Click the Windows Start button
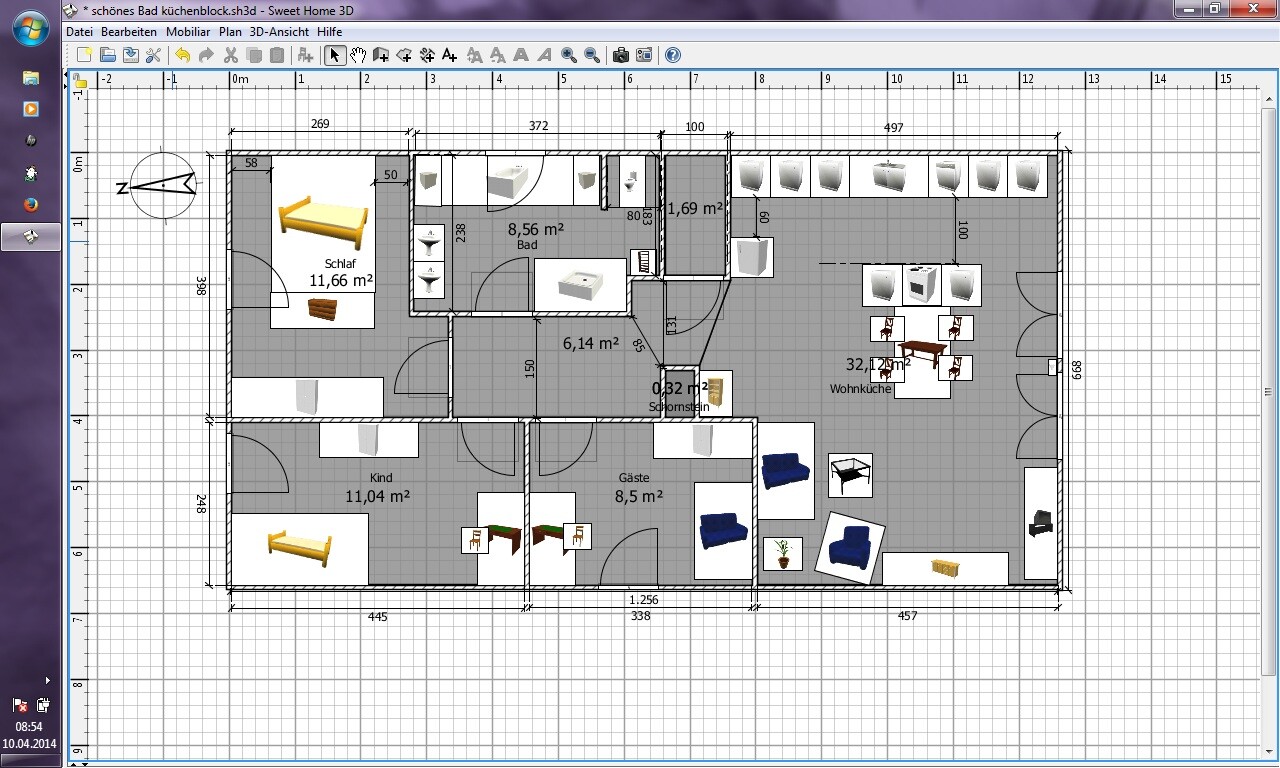 30,27
